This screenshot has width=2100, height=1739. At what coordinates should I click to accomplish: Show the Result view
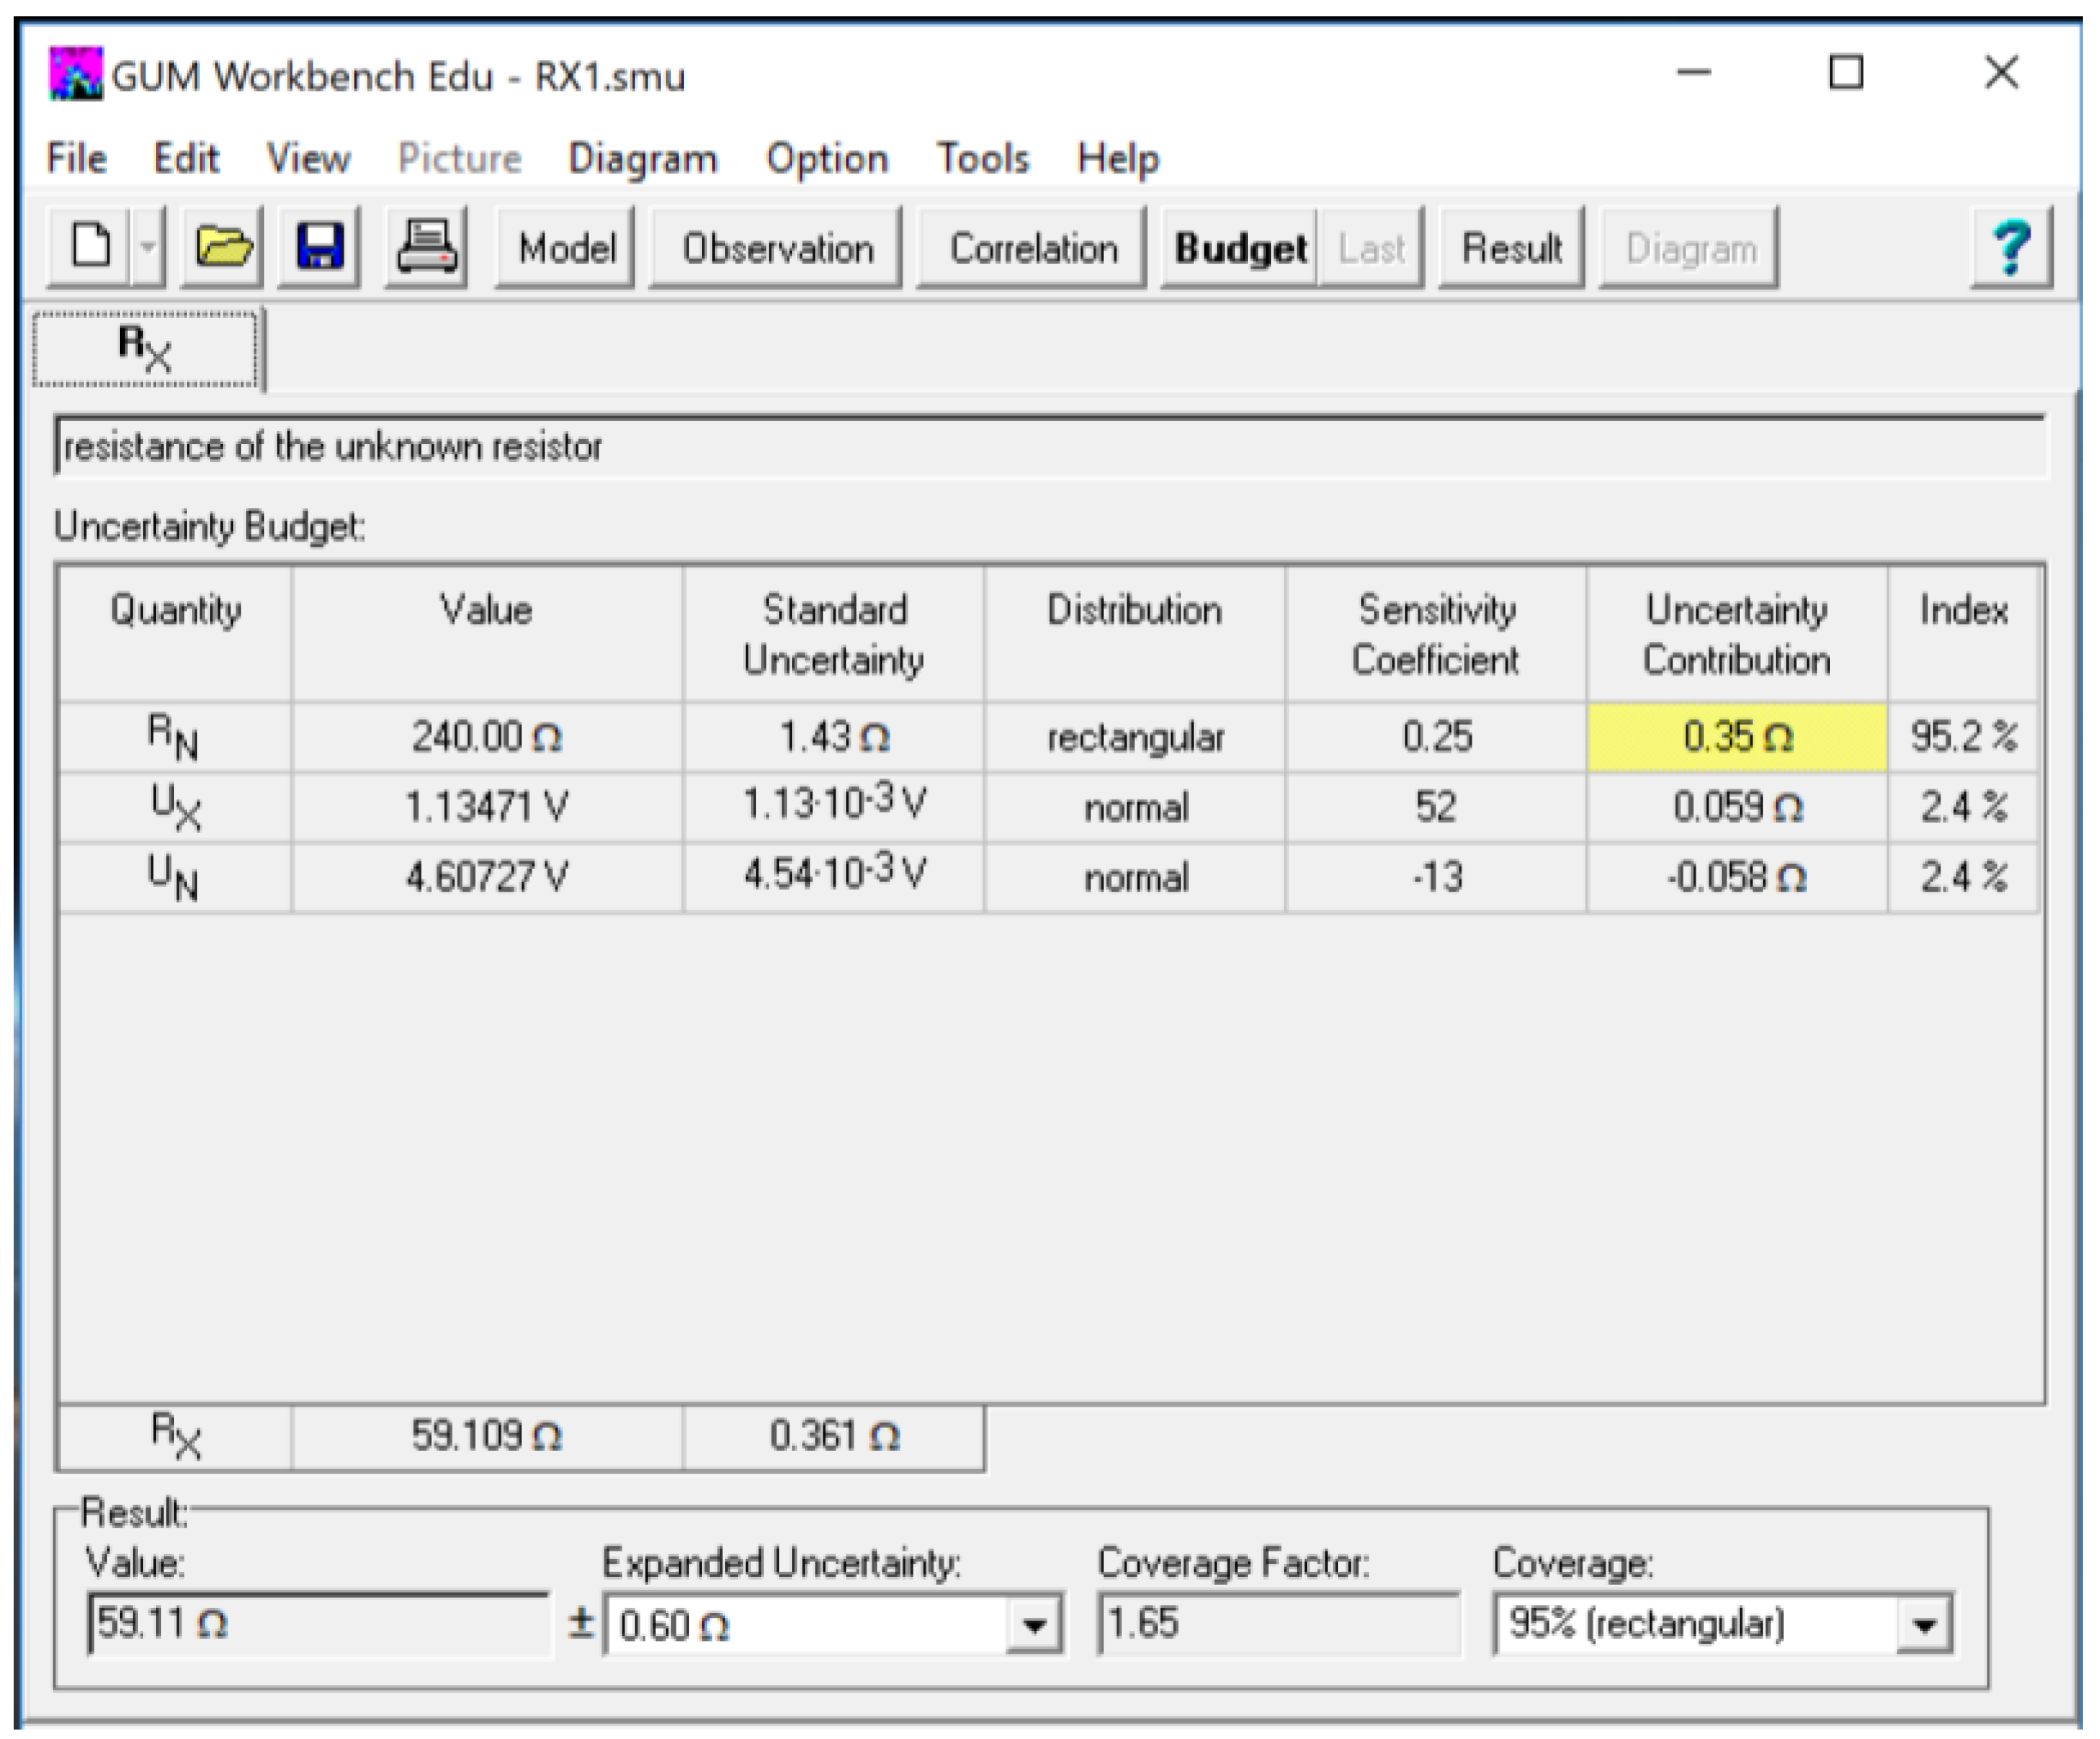(x=1511, y=248)
